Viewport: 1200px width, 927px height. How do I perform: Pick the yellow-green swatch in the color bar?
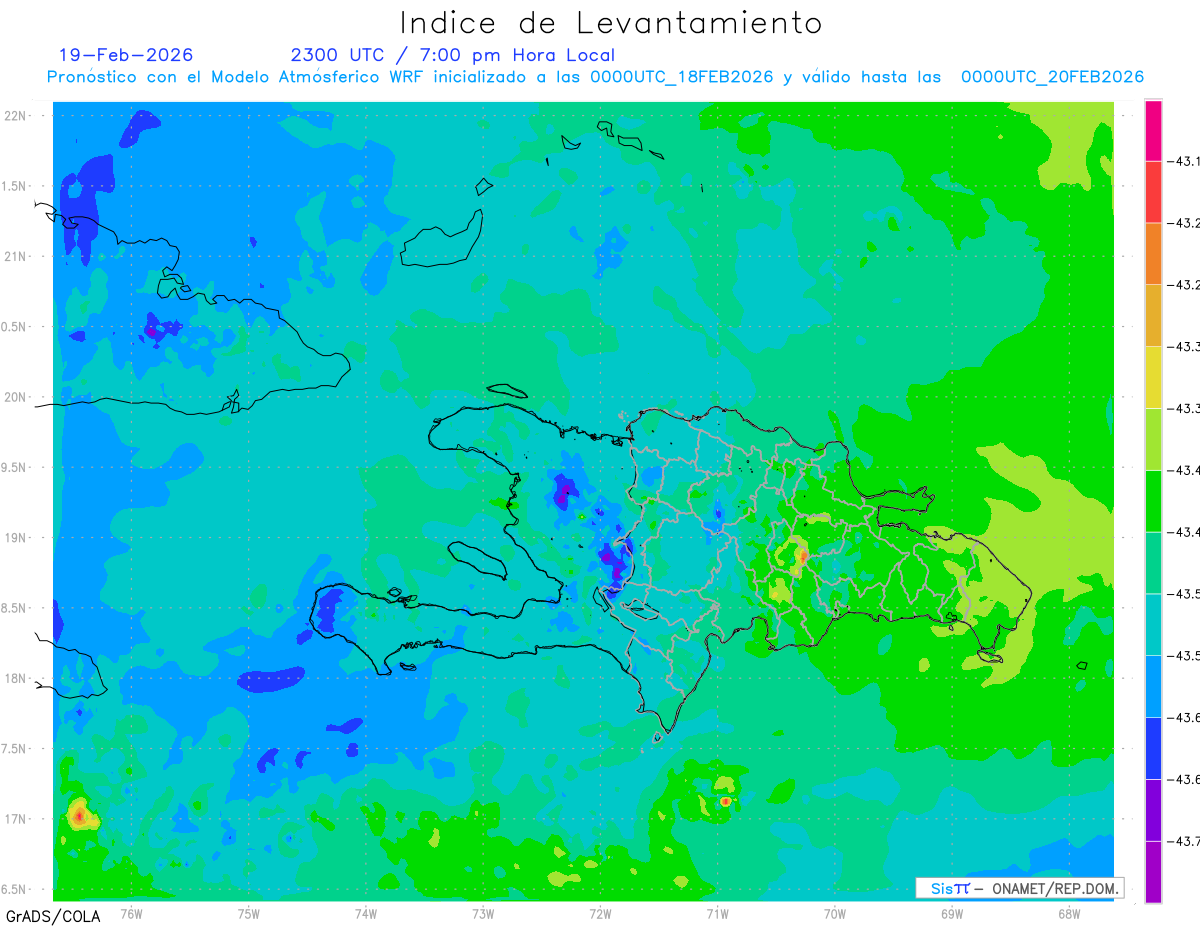1153,439
